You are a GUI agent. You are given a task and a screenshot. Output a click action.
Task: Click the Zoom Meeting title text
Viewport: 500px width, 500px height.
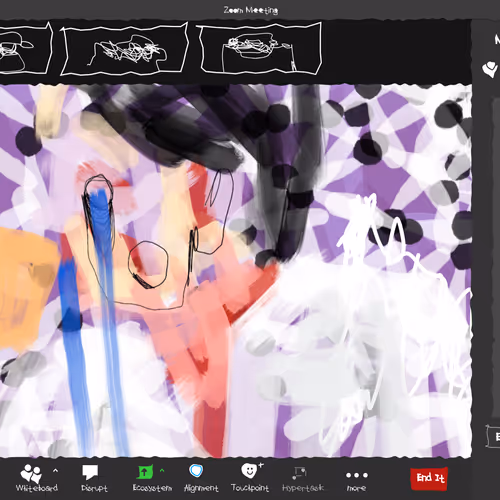tap(251, 10)
